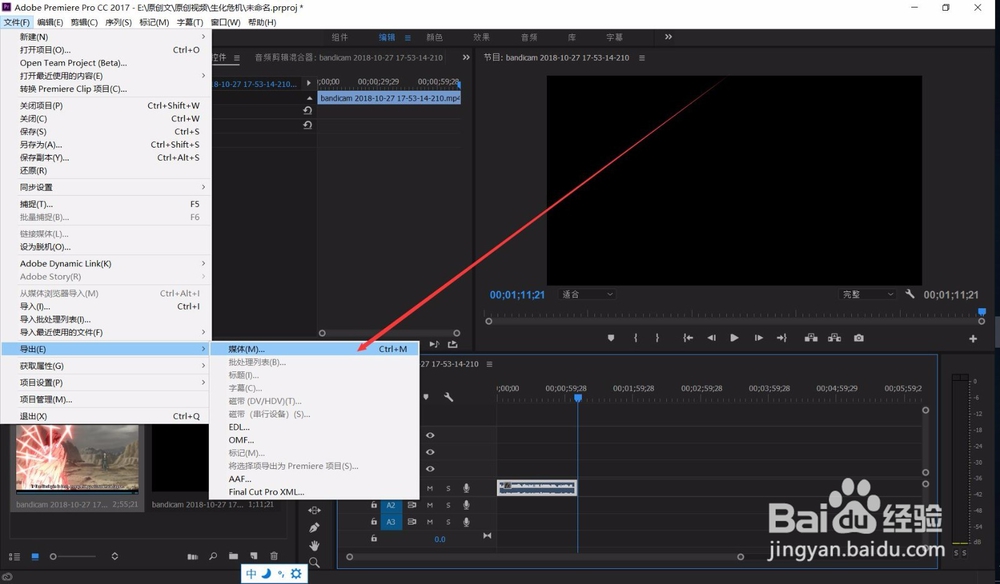1000x584 pixels.
Task: Open the 适合 zoom level dropdown
Action: 587,294
